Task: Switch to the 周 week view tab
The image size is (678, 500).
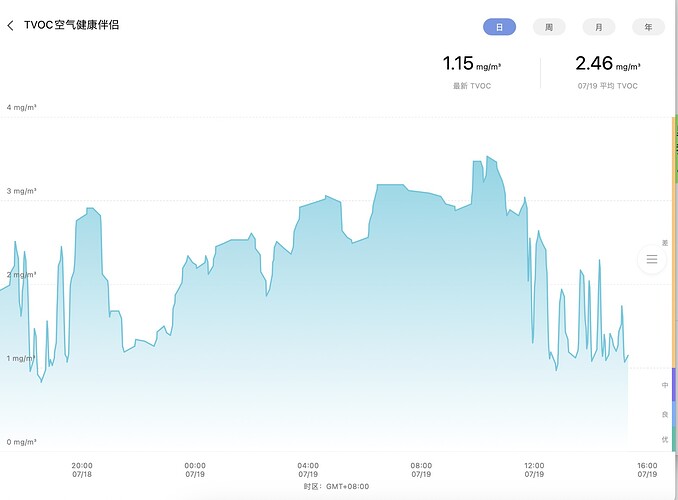Action: (x=549, y=27)
